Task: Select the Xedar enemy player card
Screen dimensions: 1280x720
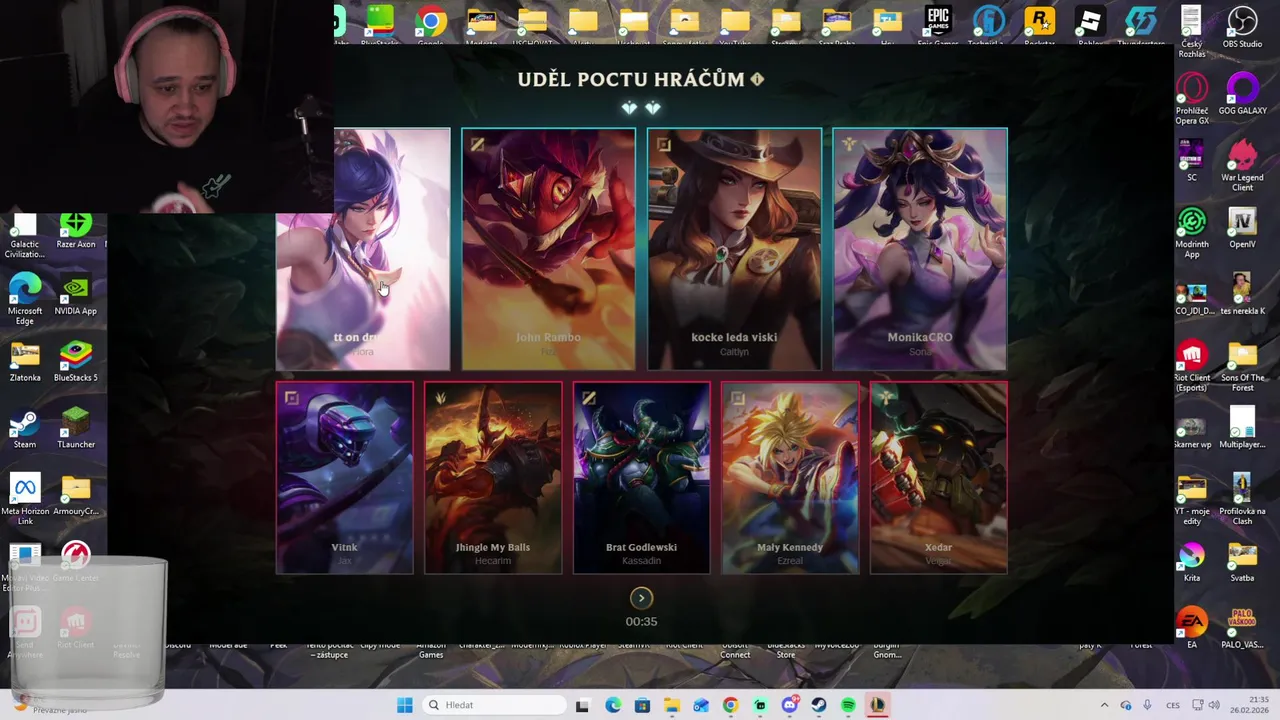Action: [x=938, y=478]
